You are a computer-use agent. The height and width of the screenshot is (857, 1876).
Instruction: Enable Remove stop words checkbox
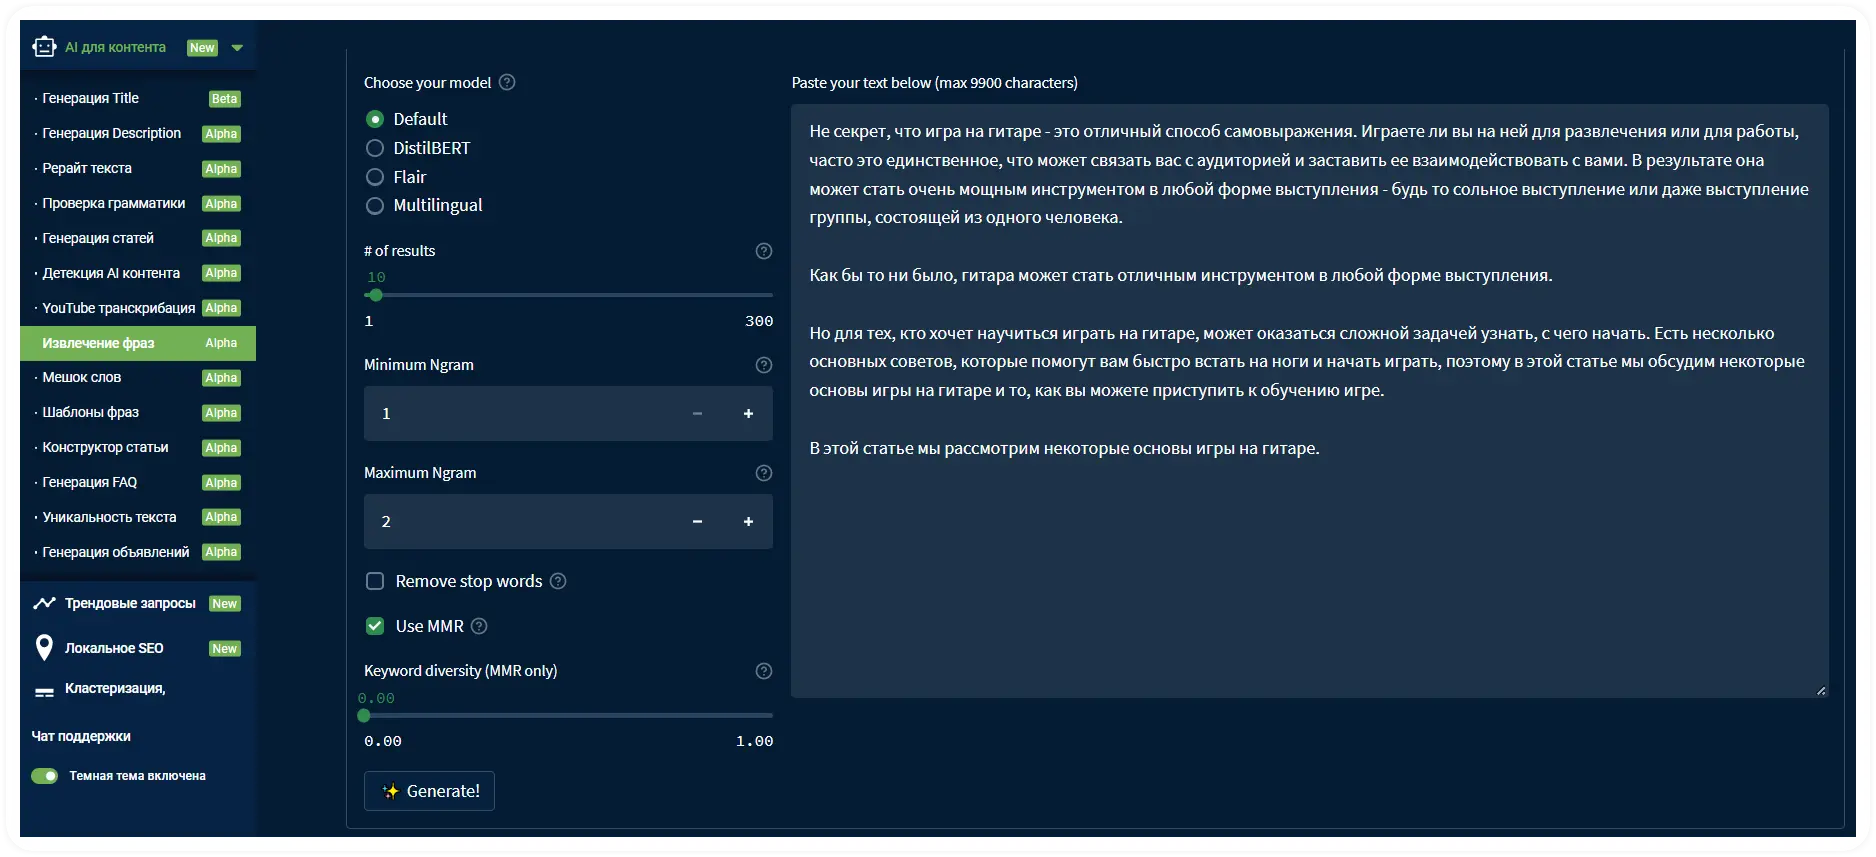click(375, 581)
